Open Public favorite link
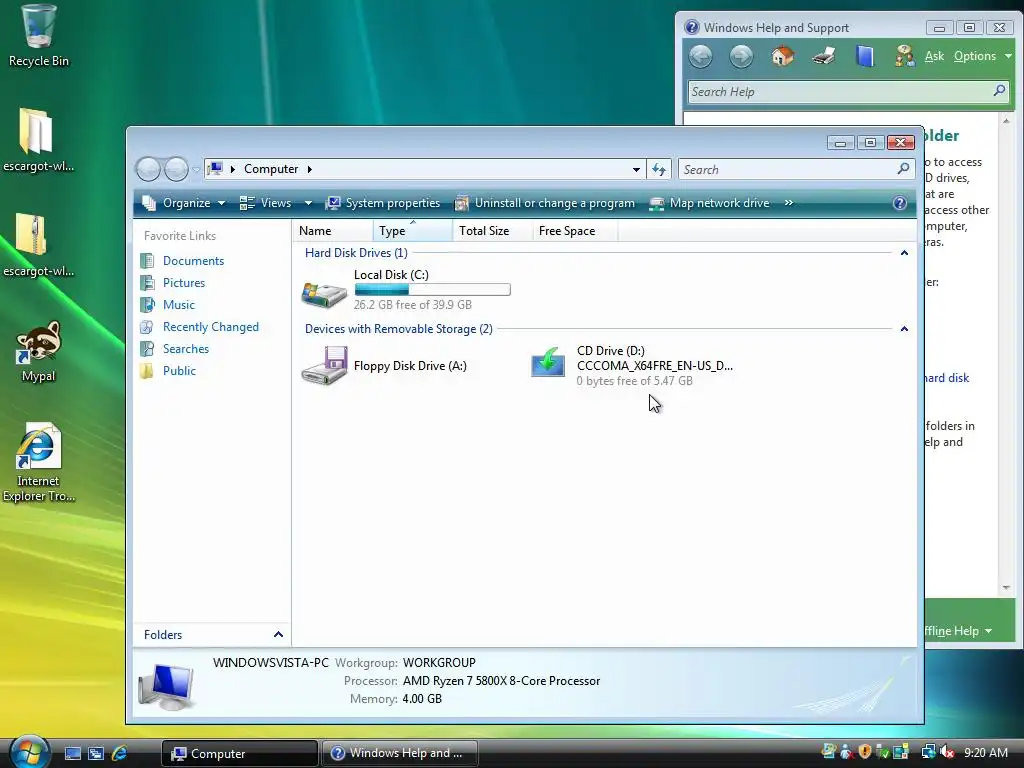Viewport: 1024px width, 768px height. [179, 371]
